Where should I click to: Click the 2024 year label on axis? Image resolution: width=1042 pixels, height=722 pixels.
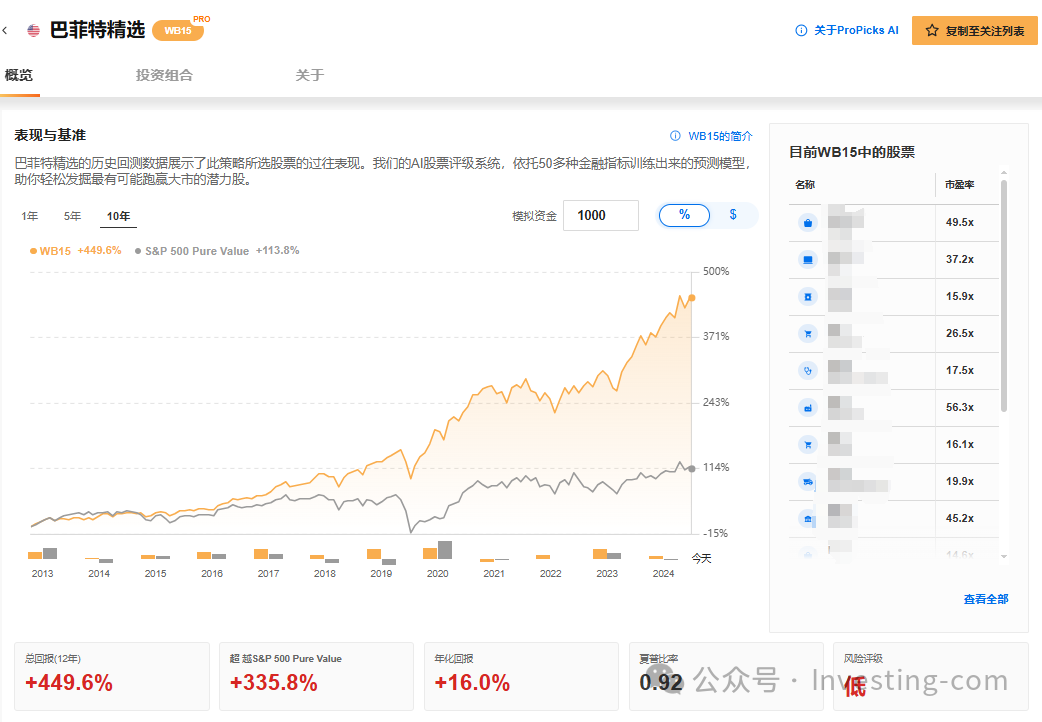click(x=663, y=574)
